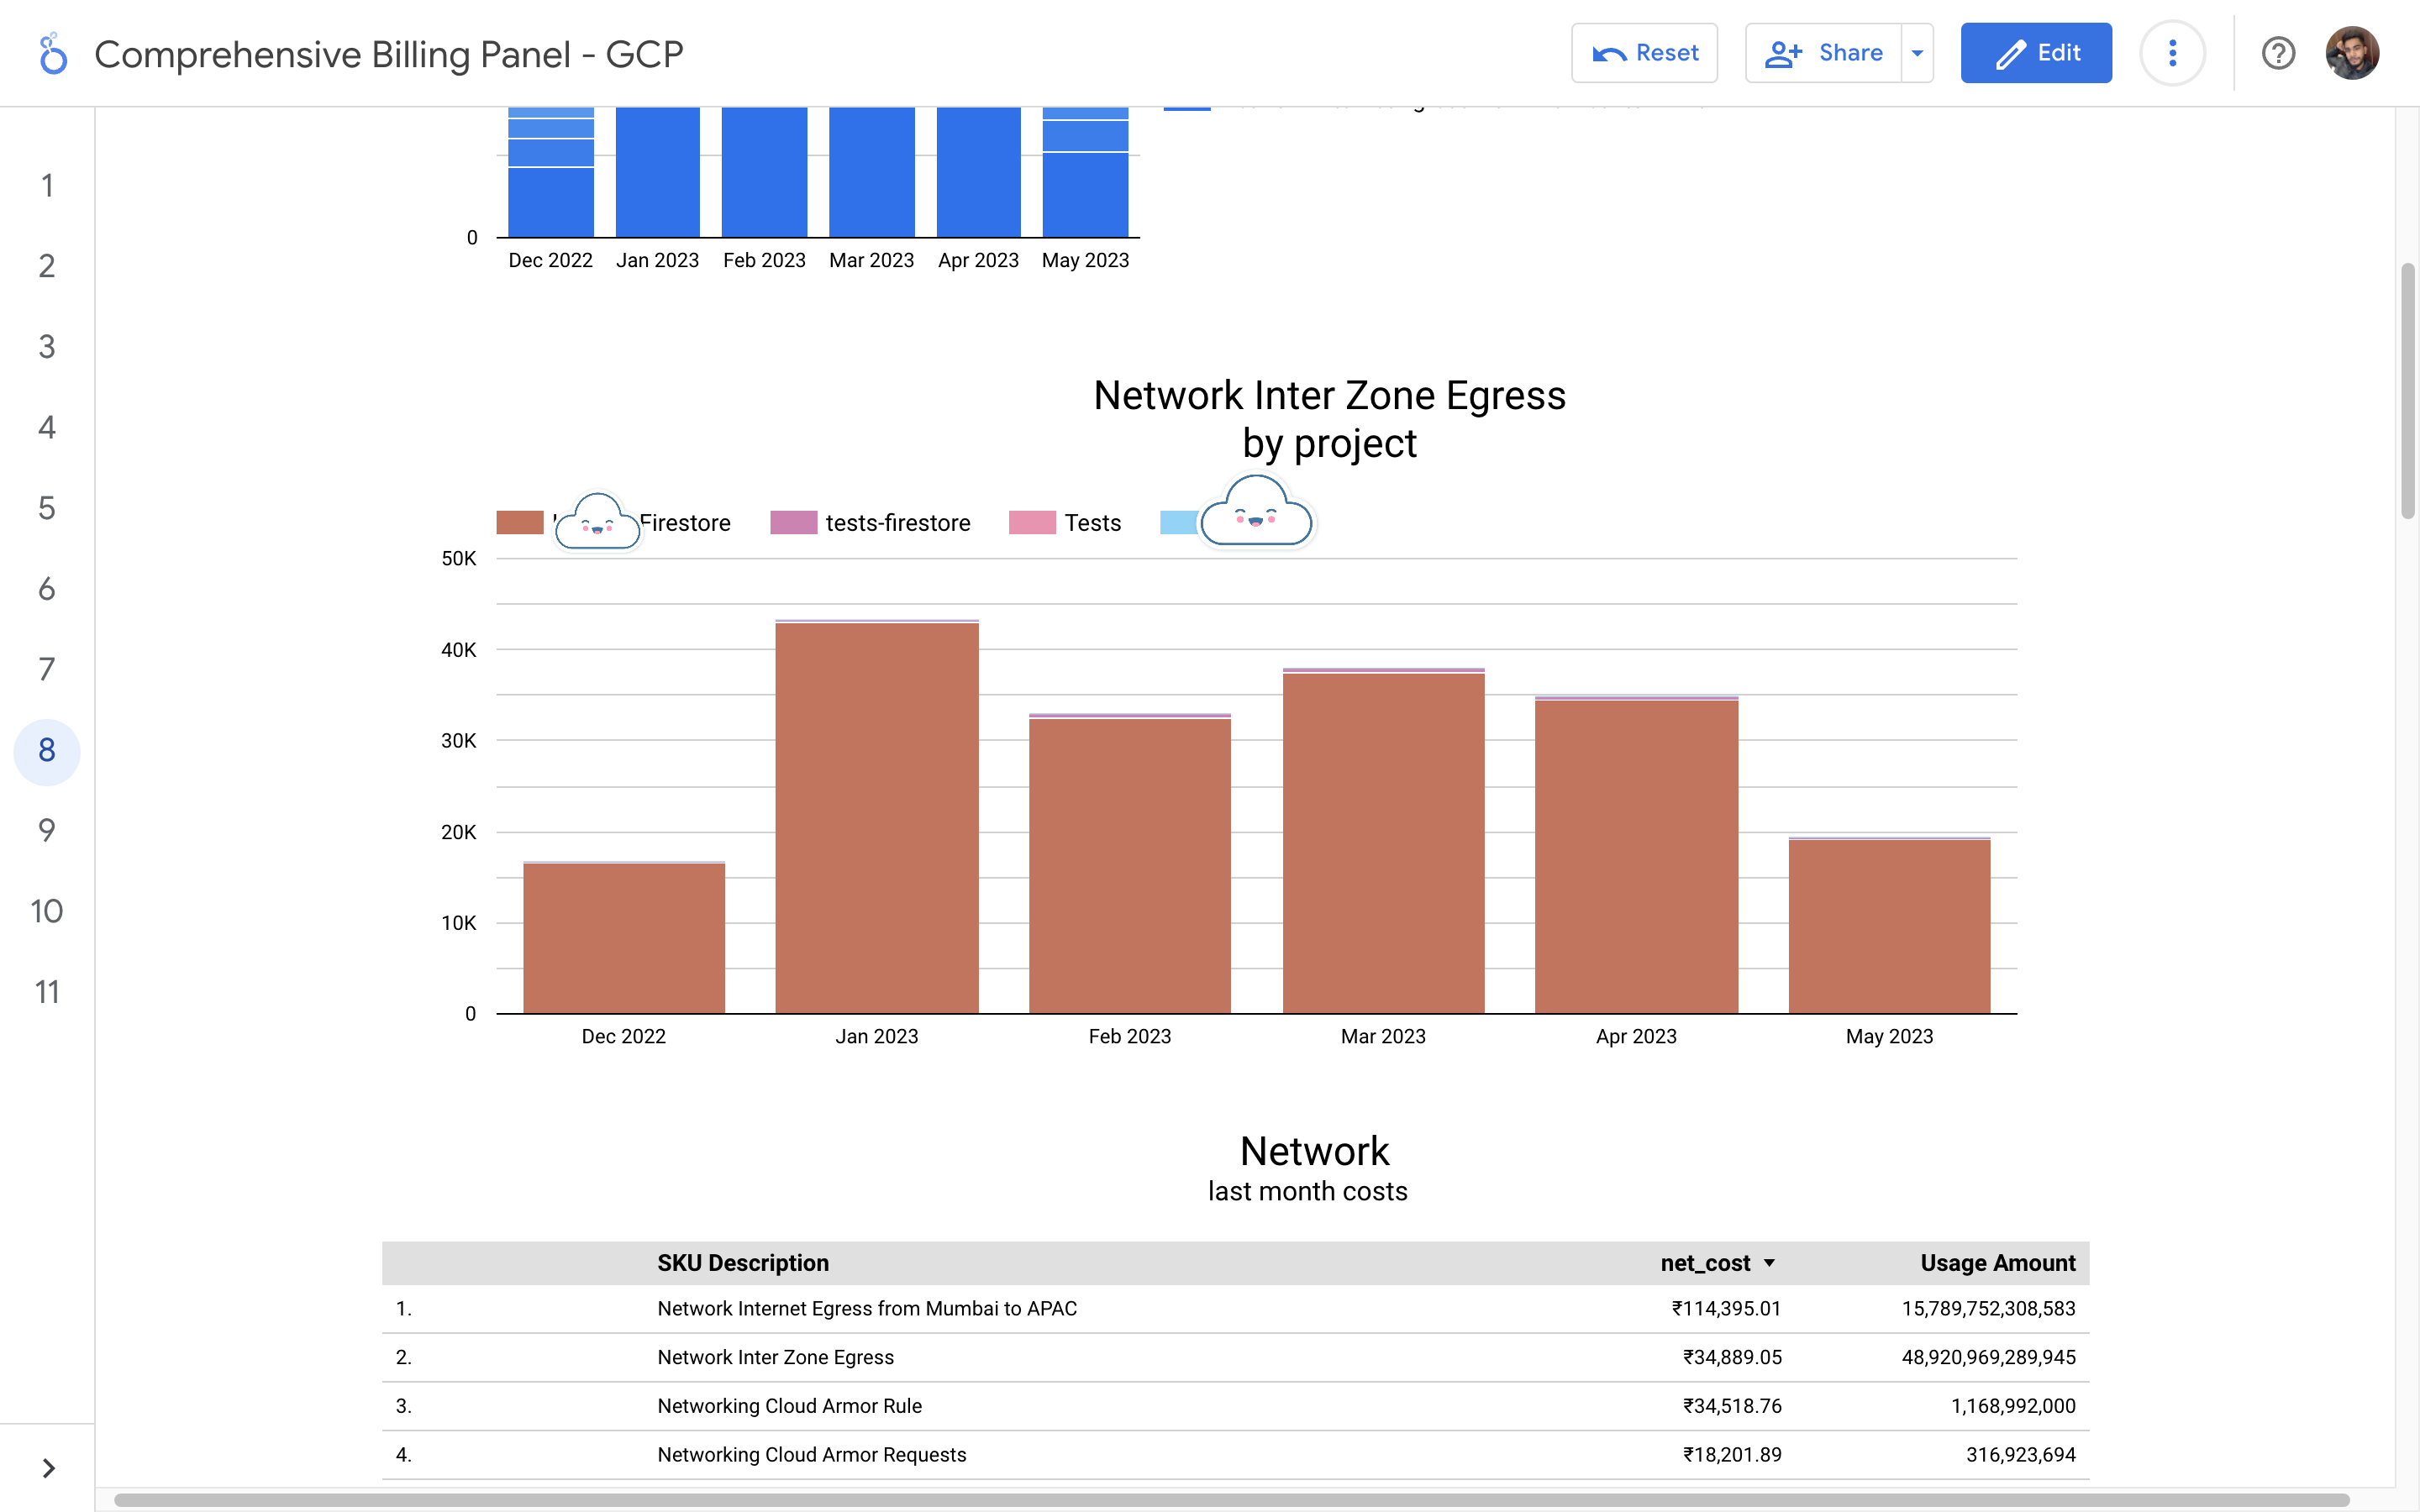Click the SKU Description column header
Viewport: 2420px width, 1512px height.
743,1263
